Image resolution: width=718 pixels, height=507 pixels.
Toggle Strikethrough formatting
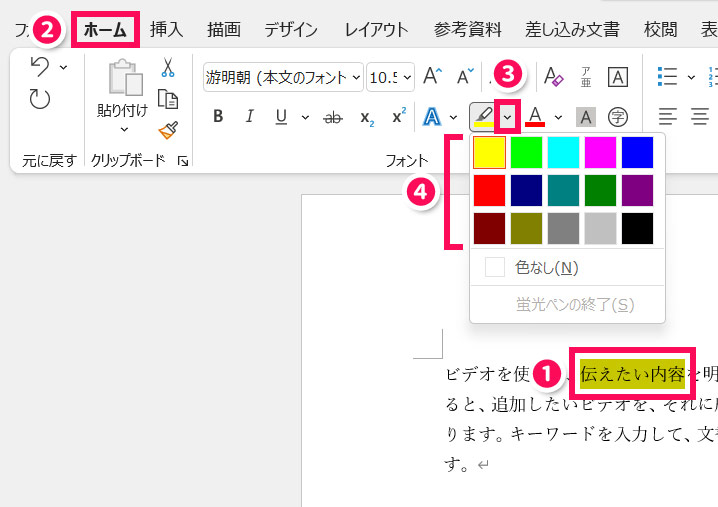(333, 118)
